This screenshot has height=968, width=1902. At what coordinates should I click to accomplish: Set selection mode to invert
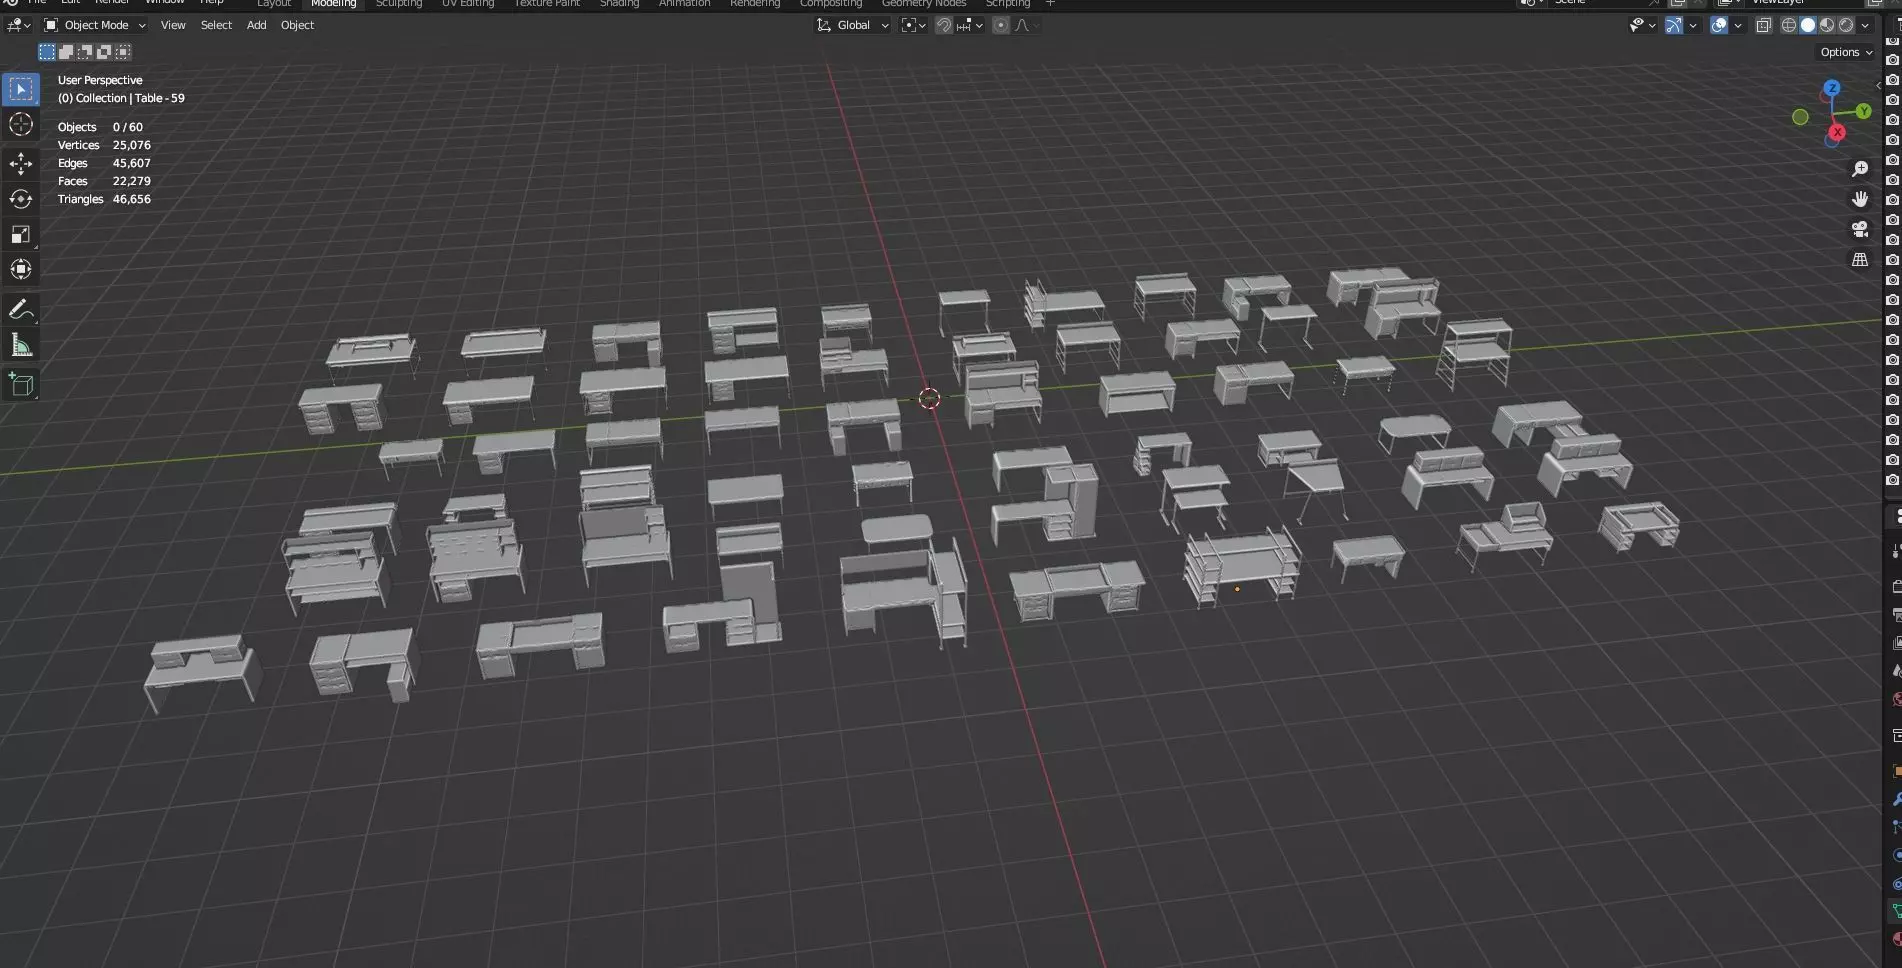tap(104, 52)
